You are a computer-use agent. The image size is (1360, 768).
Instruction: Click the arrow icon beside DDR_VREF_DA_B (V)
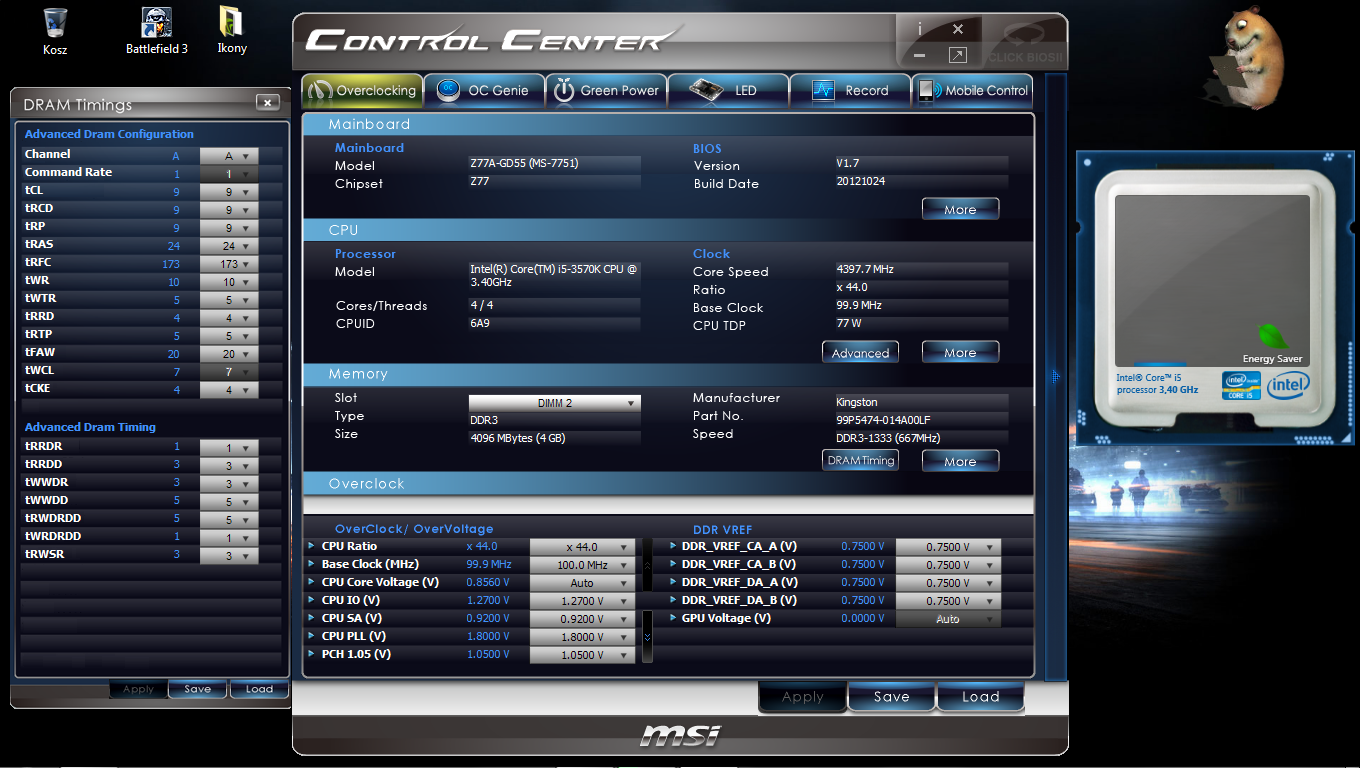673,600
